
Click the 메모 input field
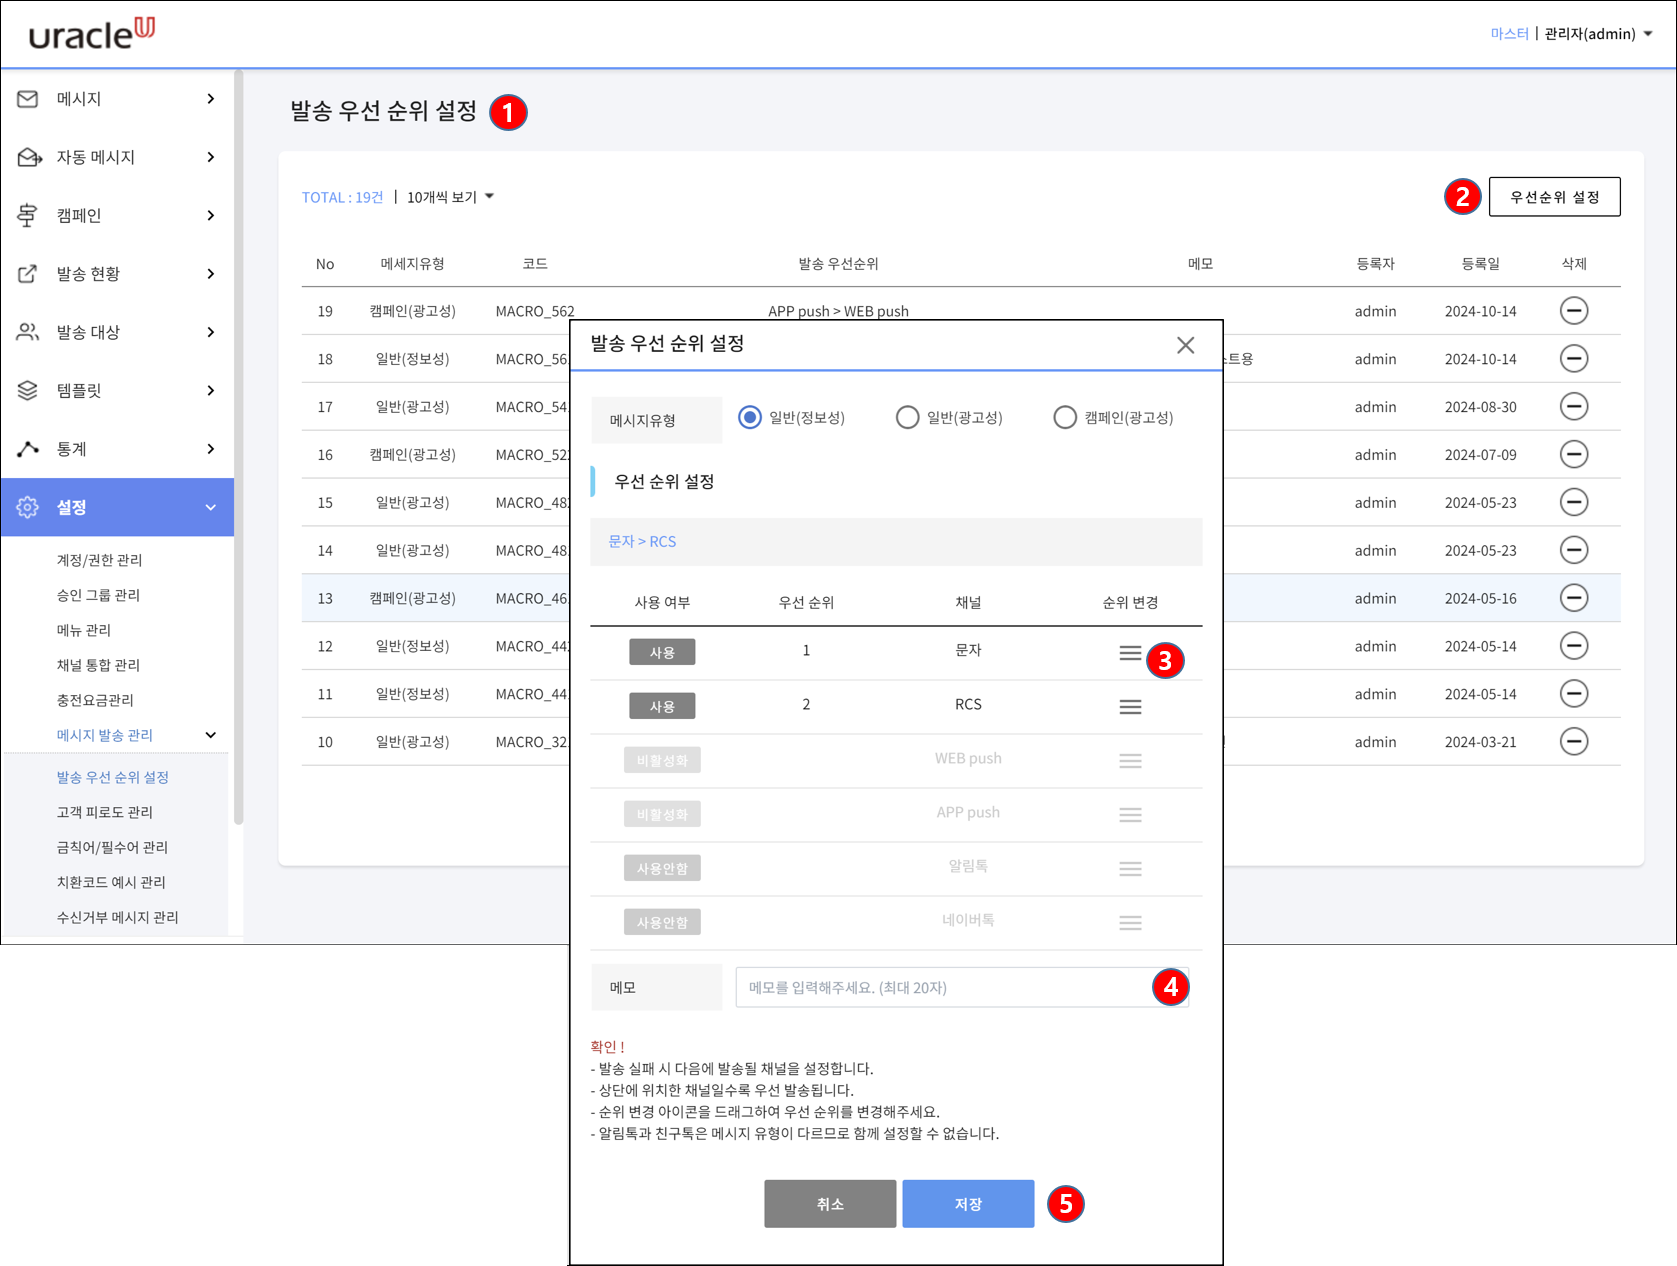coord(960,987)
